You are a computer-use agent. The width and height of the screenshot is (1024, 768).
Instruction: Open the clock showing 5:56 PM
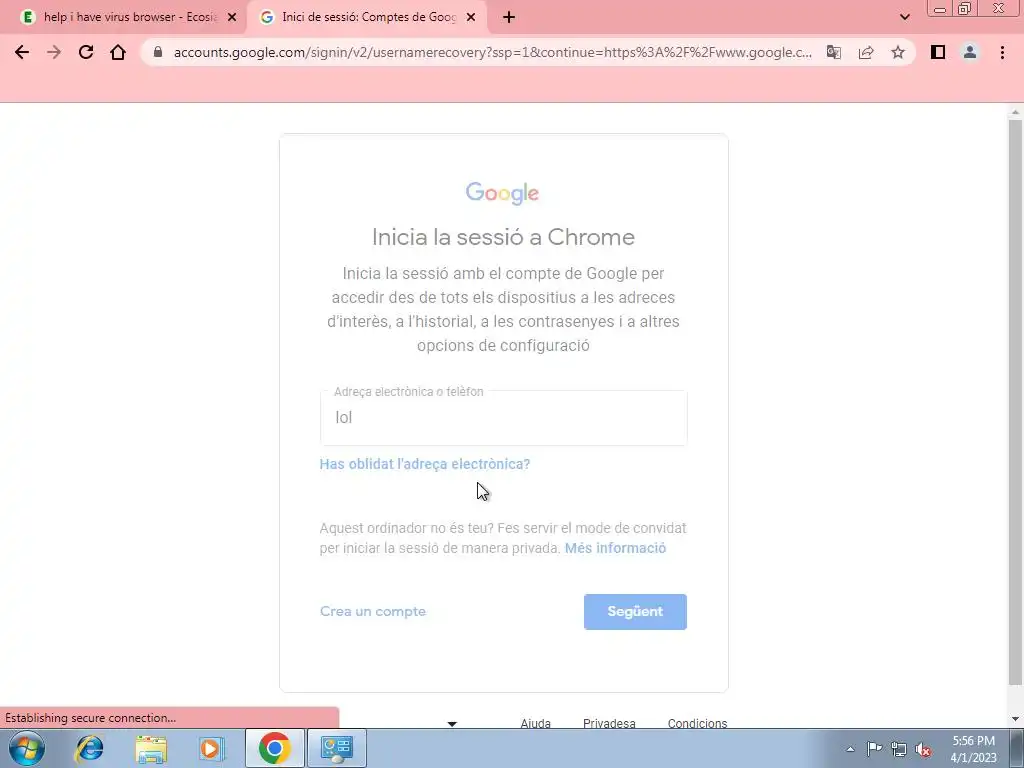click(974, 749)
